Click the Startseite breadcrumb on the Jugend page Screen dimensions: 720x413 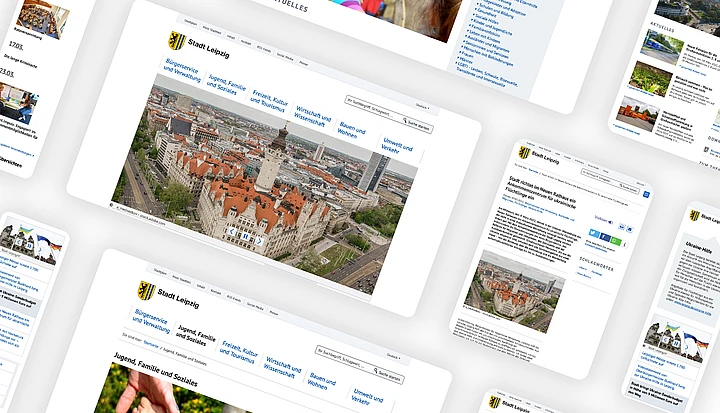click(x=151, y=344)
